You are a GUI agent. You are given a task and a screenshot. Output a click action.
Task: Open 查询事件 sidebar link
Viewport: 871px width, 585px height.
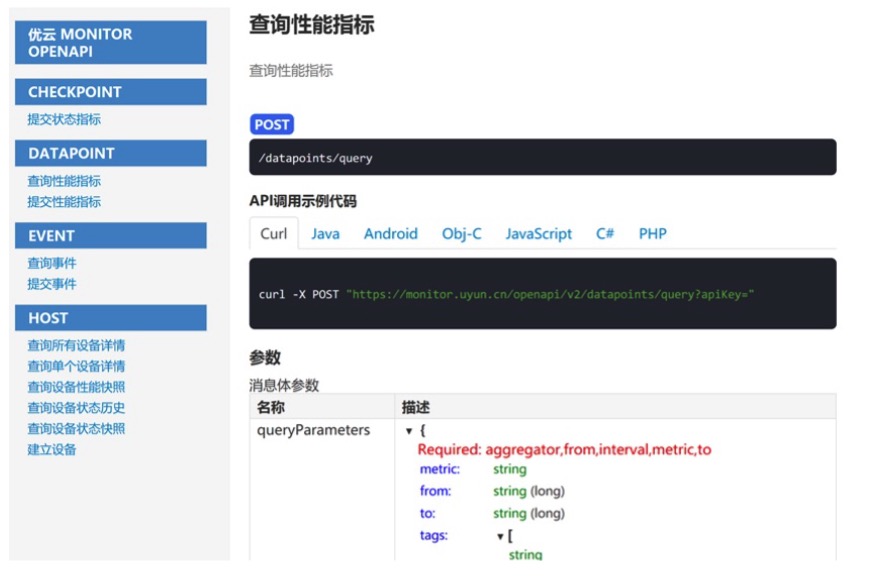pos(52,264)
